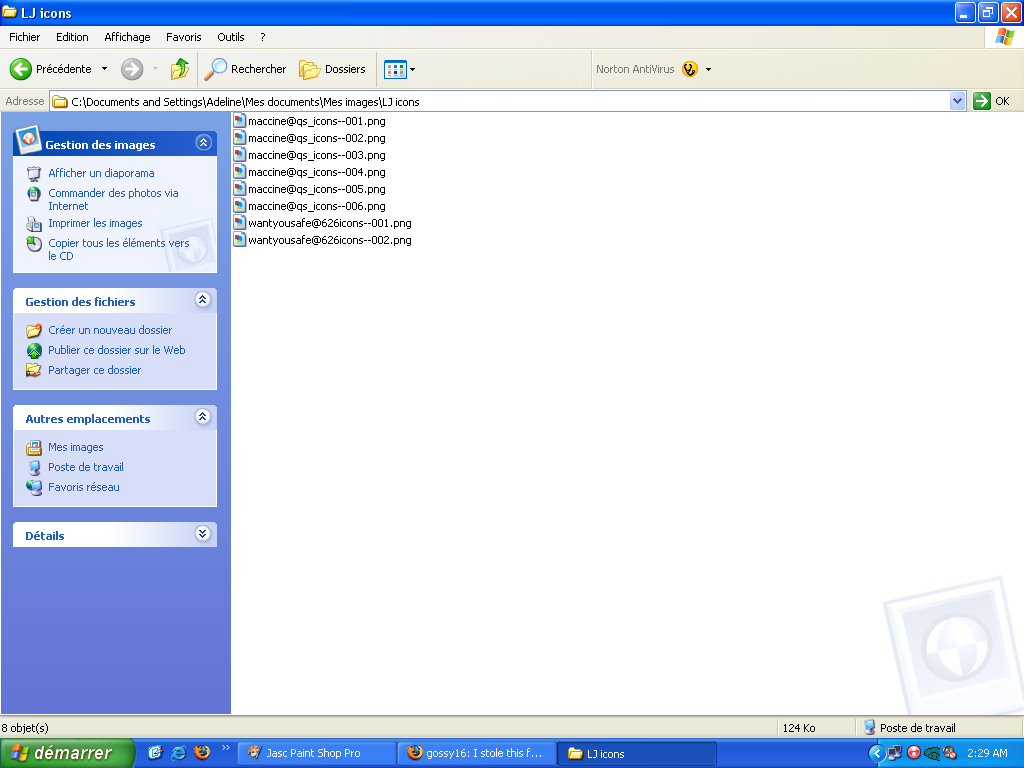Click the Up folder icon in toolbar

tap(180, 69)
